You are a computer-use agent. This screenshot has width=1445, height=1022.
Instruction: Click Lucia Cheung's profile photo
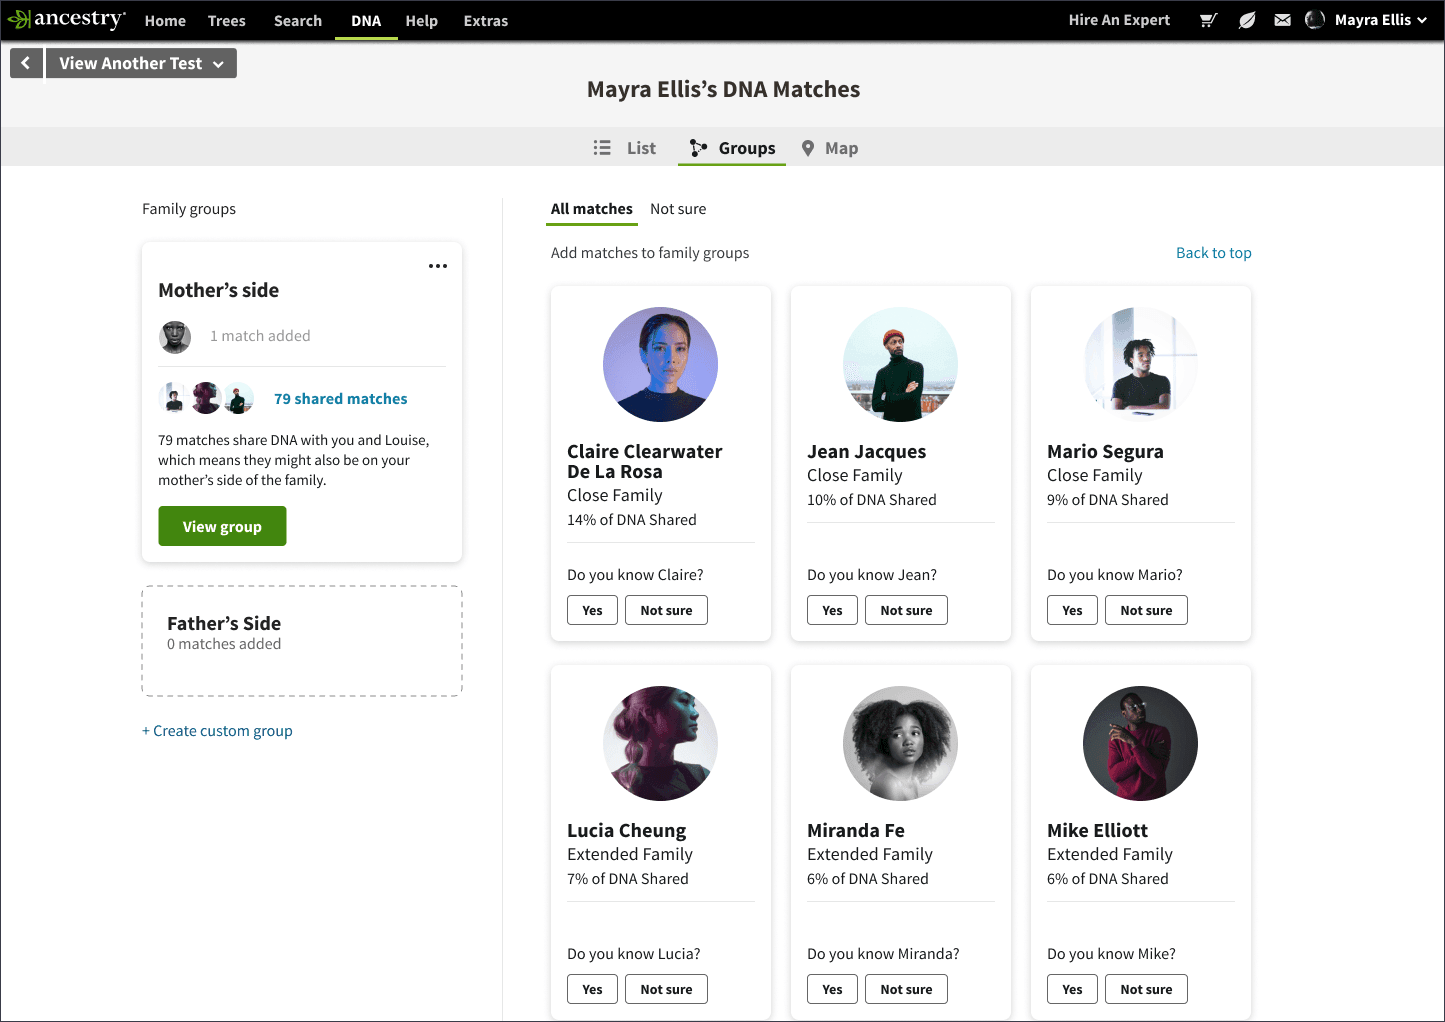pos(660,743)
